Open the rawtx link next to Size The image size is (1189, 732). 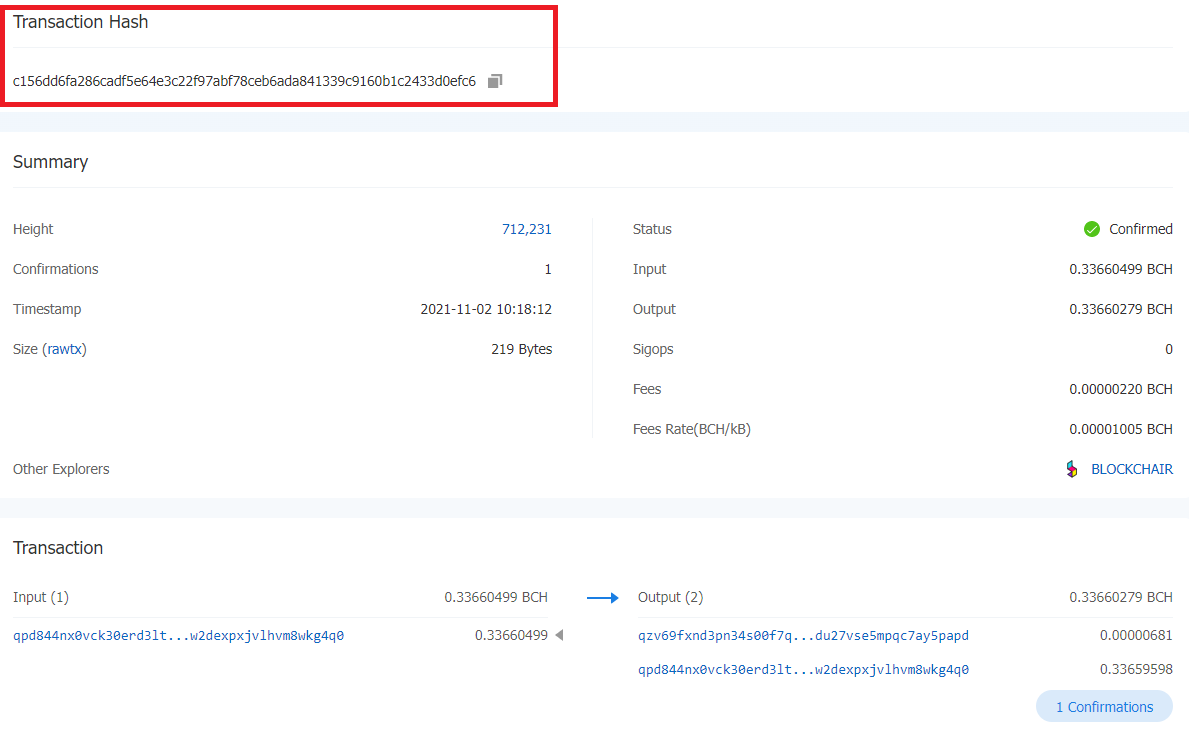coord(64,349)
